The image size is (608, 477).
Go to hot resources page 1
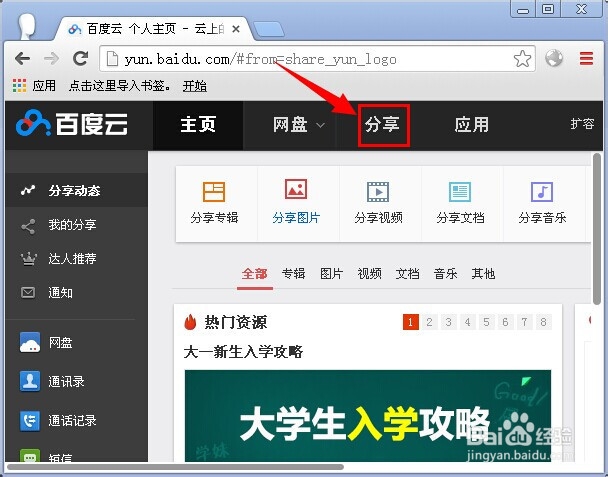[411, 322]
